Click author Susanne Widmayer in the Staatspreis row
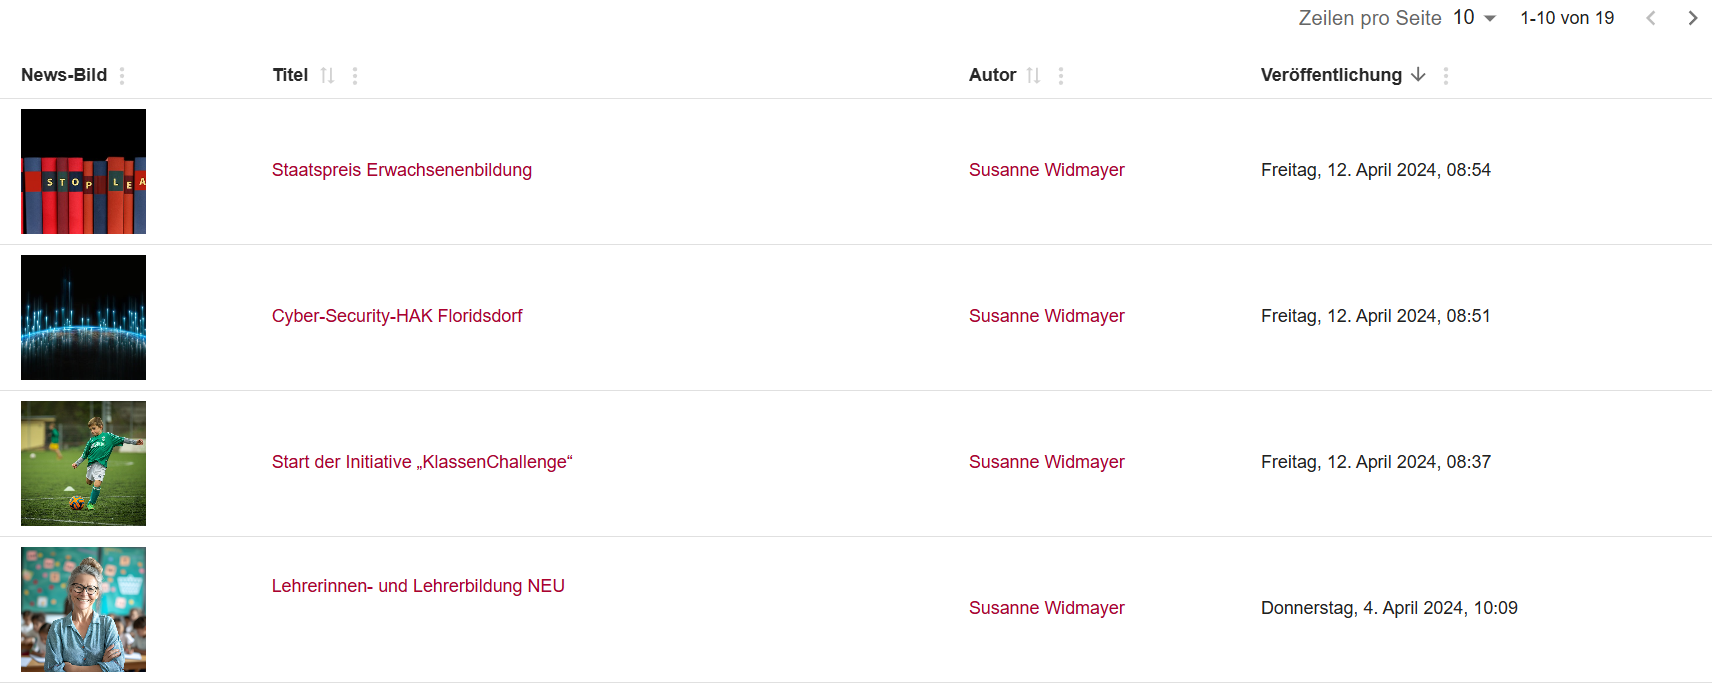The height and width of the screenshot is (688, 1712). 1046,170
